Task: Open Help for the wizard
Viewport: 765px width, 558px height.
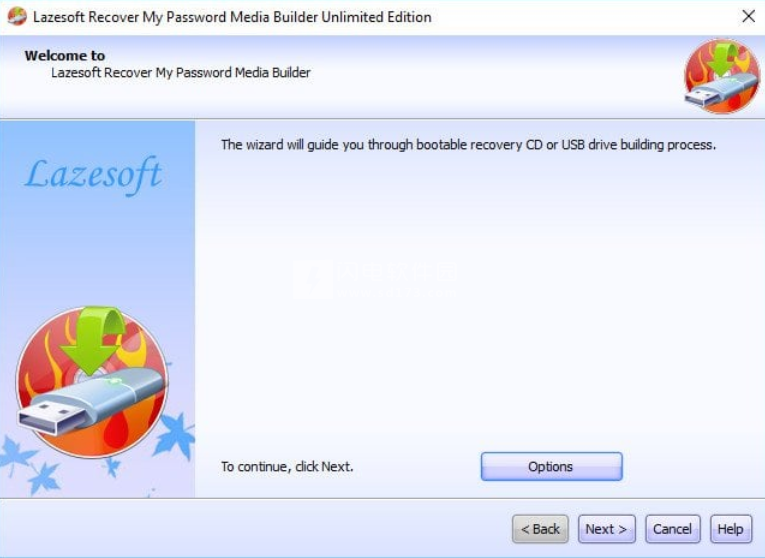Action: tap(730, 529)
